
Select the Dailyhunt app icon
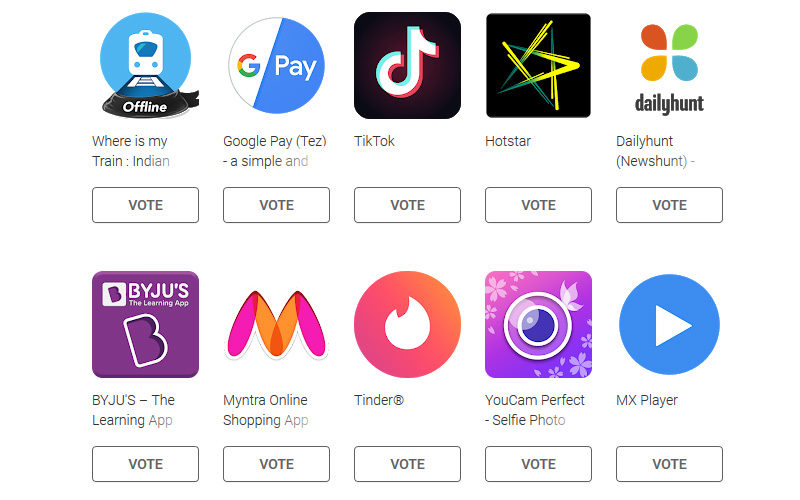click(x=669, y=68)
